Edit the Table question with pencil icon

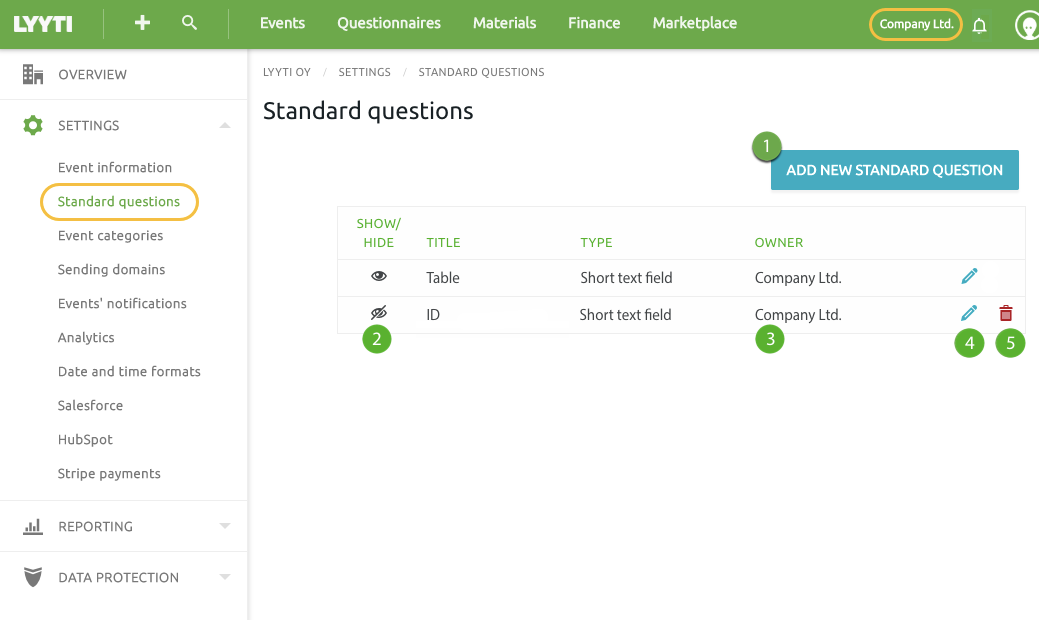[x=969, y=276]
